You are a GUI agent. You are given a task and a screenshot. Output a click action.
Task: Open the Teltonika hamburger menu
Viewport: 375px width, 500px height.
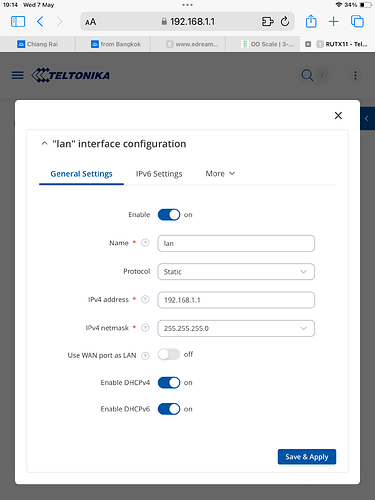pos(18,75)
